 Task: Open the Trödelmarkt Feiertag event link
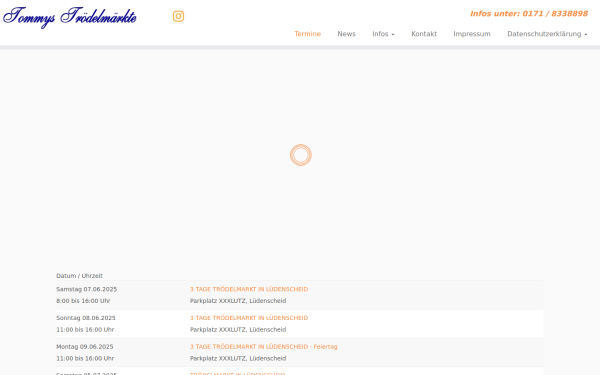pyautogui.click(x=264, y=347)
